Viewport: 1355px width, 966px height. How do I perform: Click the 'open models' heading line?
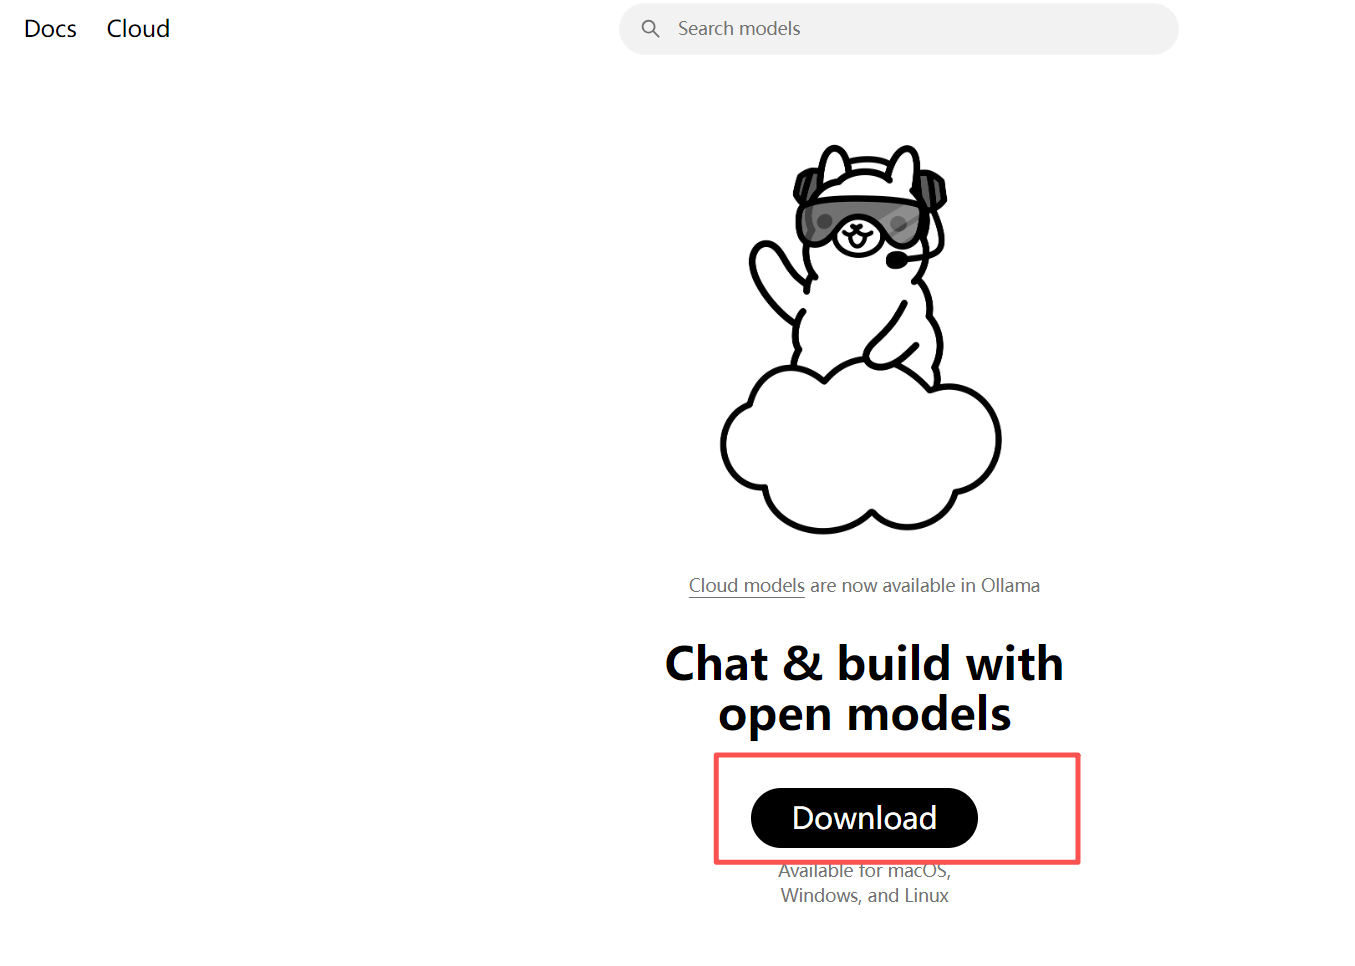click(x=864, y=714)
